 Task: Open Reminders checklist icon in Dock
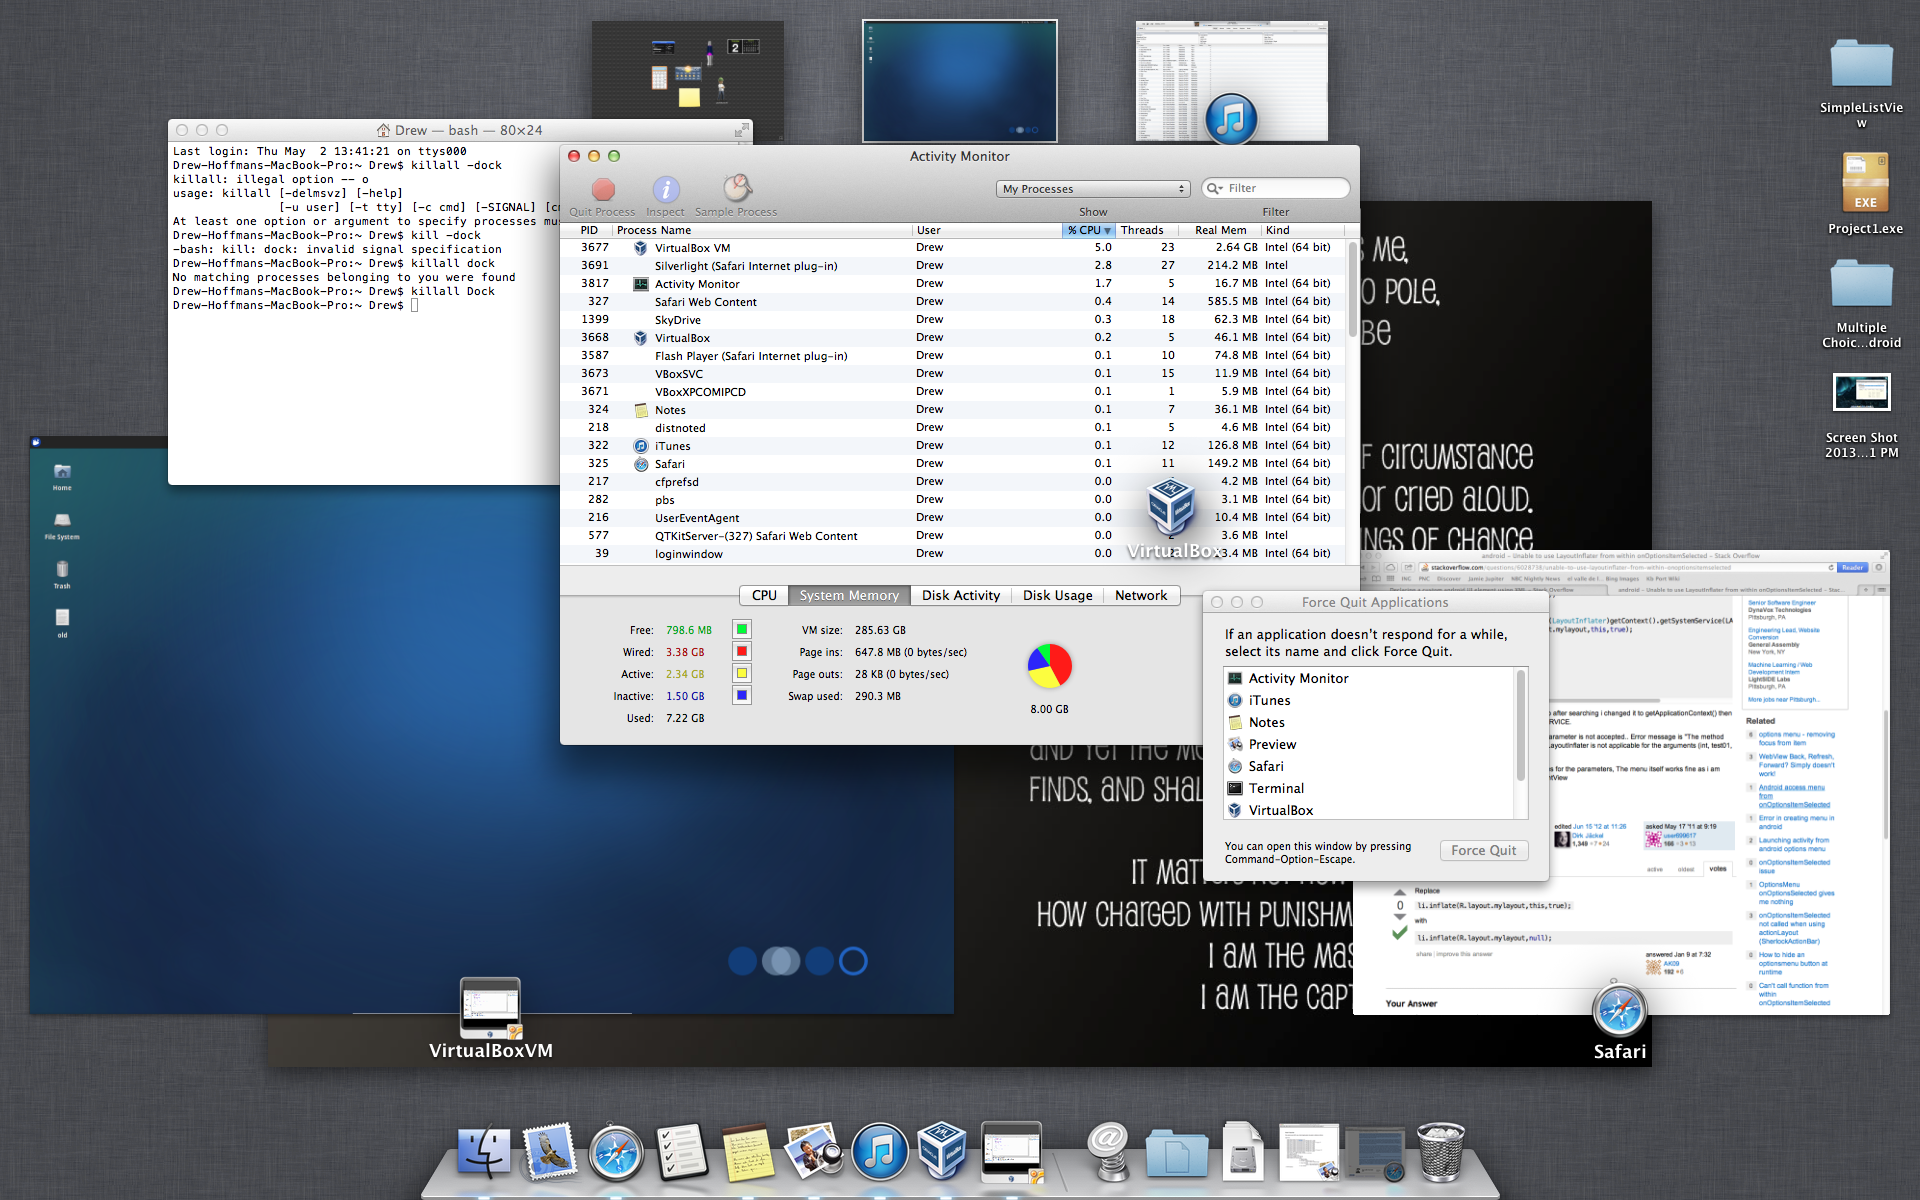[x=682, y=1152]
